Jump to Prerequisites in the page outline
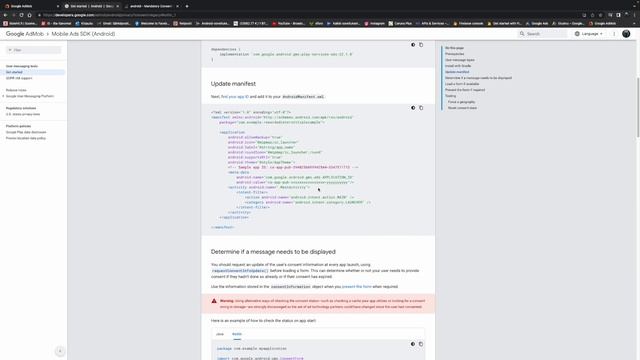 454,54
